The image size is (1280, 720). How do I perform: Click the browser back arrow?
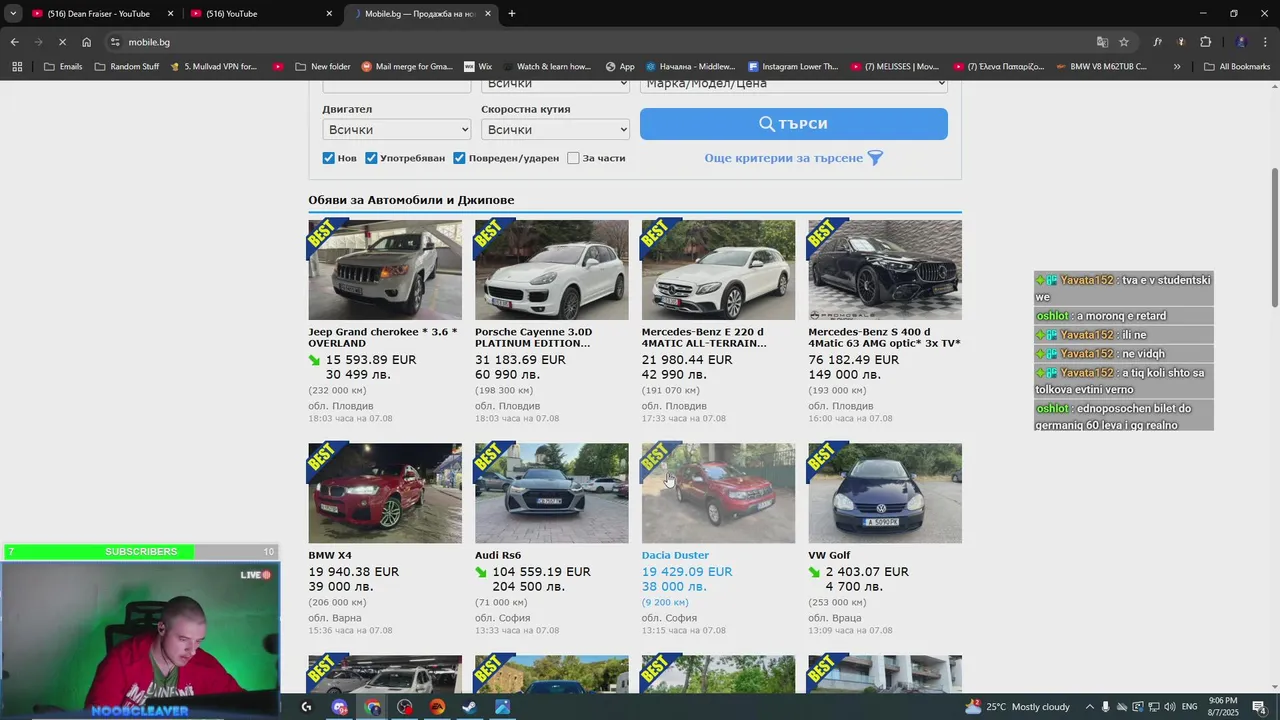pyautogui.click(x=14, y=42)
